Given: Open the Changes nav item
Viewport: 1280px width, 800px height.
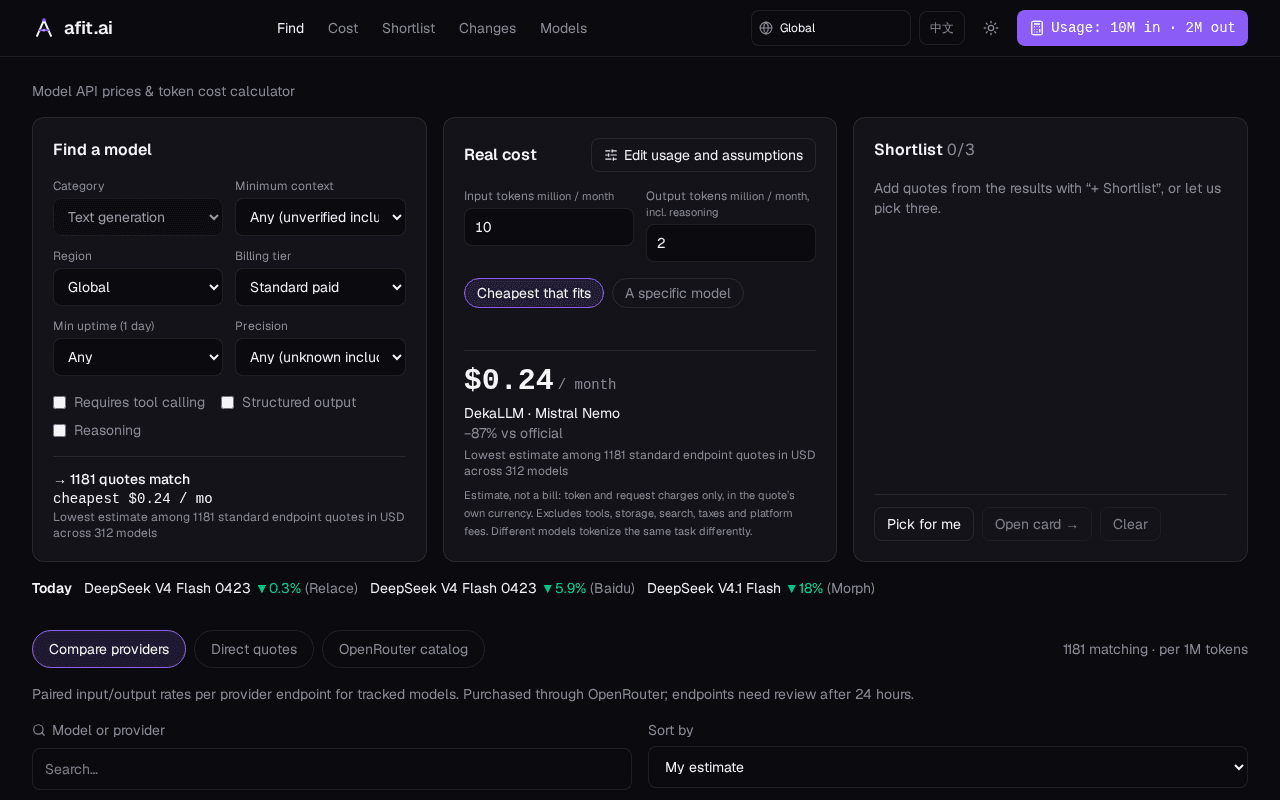Looking at the screenshot, I should [487, 28].
